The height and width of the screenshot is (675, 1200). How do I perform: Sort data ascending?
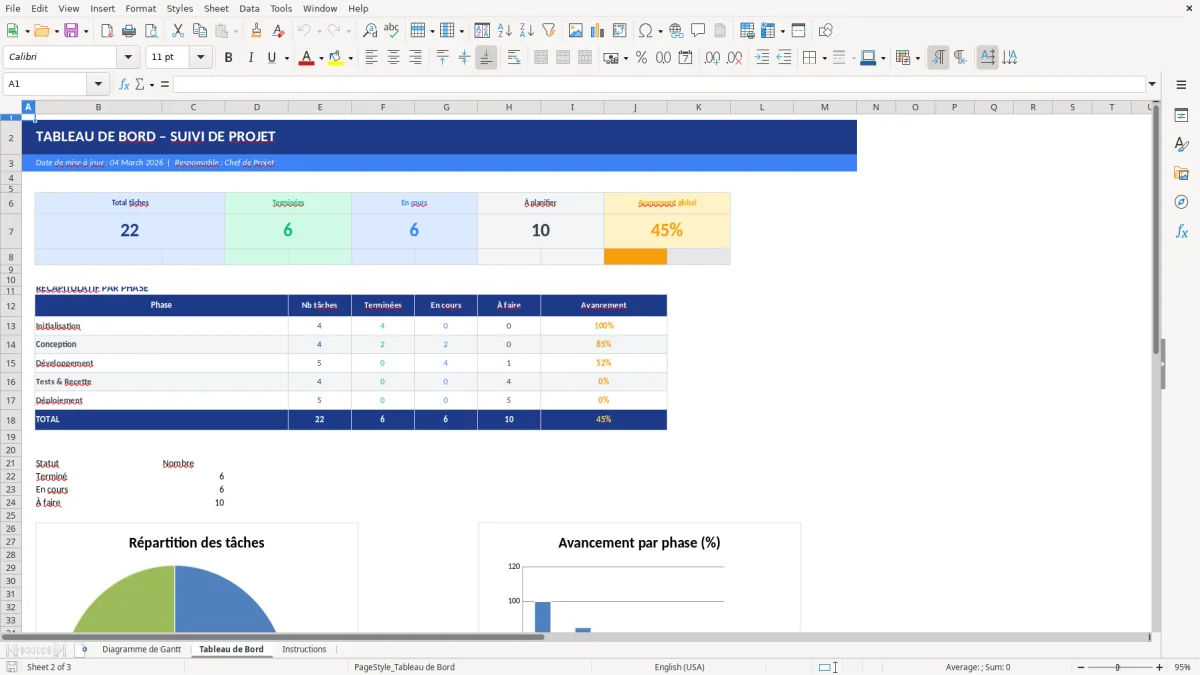(x=503, y=30)
